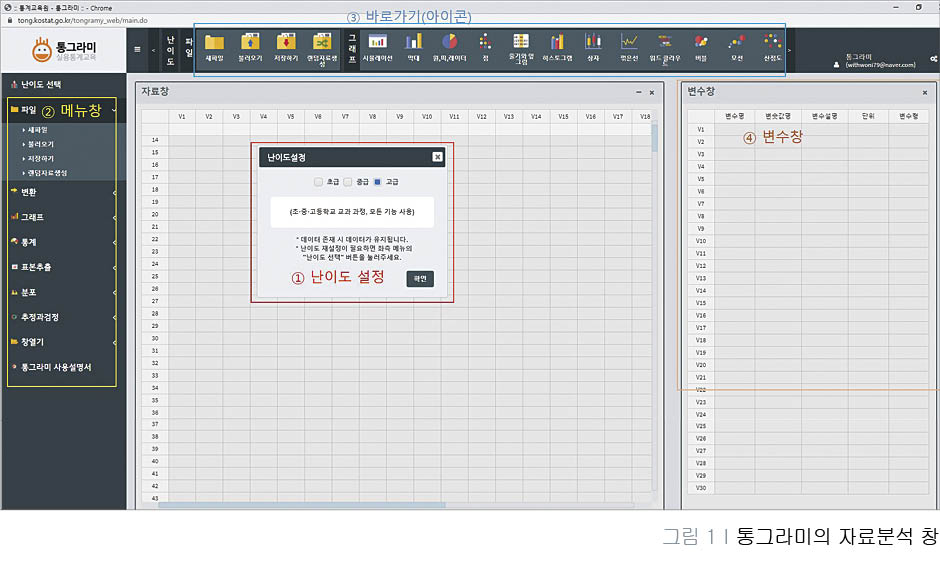Image resolution: width=940 pixels, height=563 pixels.
Task: Select the 상자 (box plot) icon
Action: [593, 41]
